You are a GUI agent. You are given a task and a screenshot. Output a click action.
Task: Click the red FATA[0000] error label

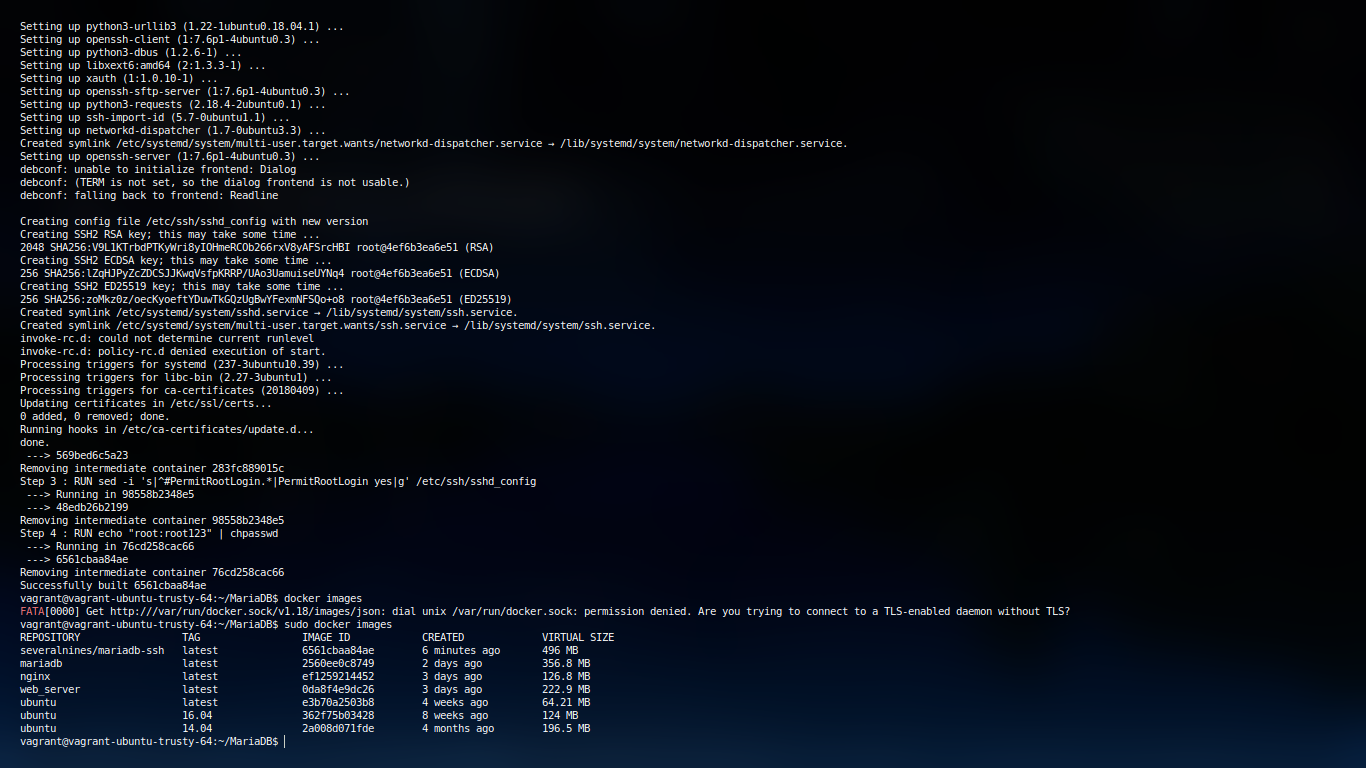50,612
